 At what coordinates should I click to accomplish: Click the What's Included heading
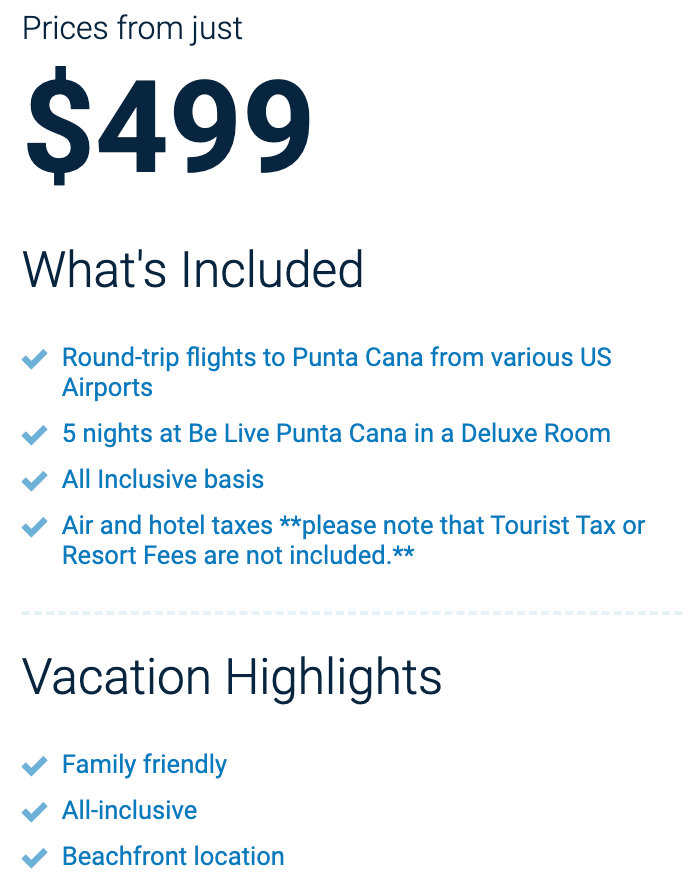pos(192,269)
